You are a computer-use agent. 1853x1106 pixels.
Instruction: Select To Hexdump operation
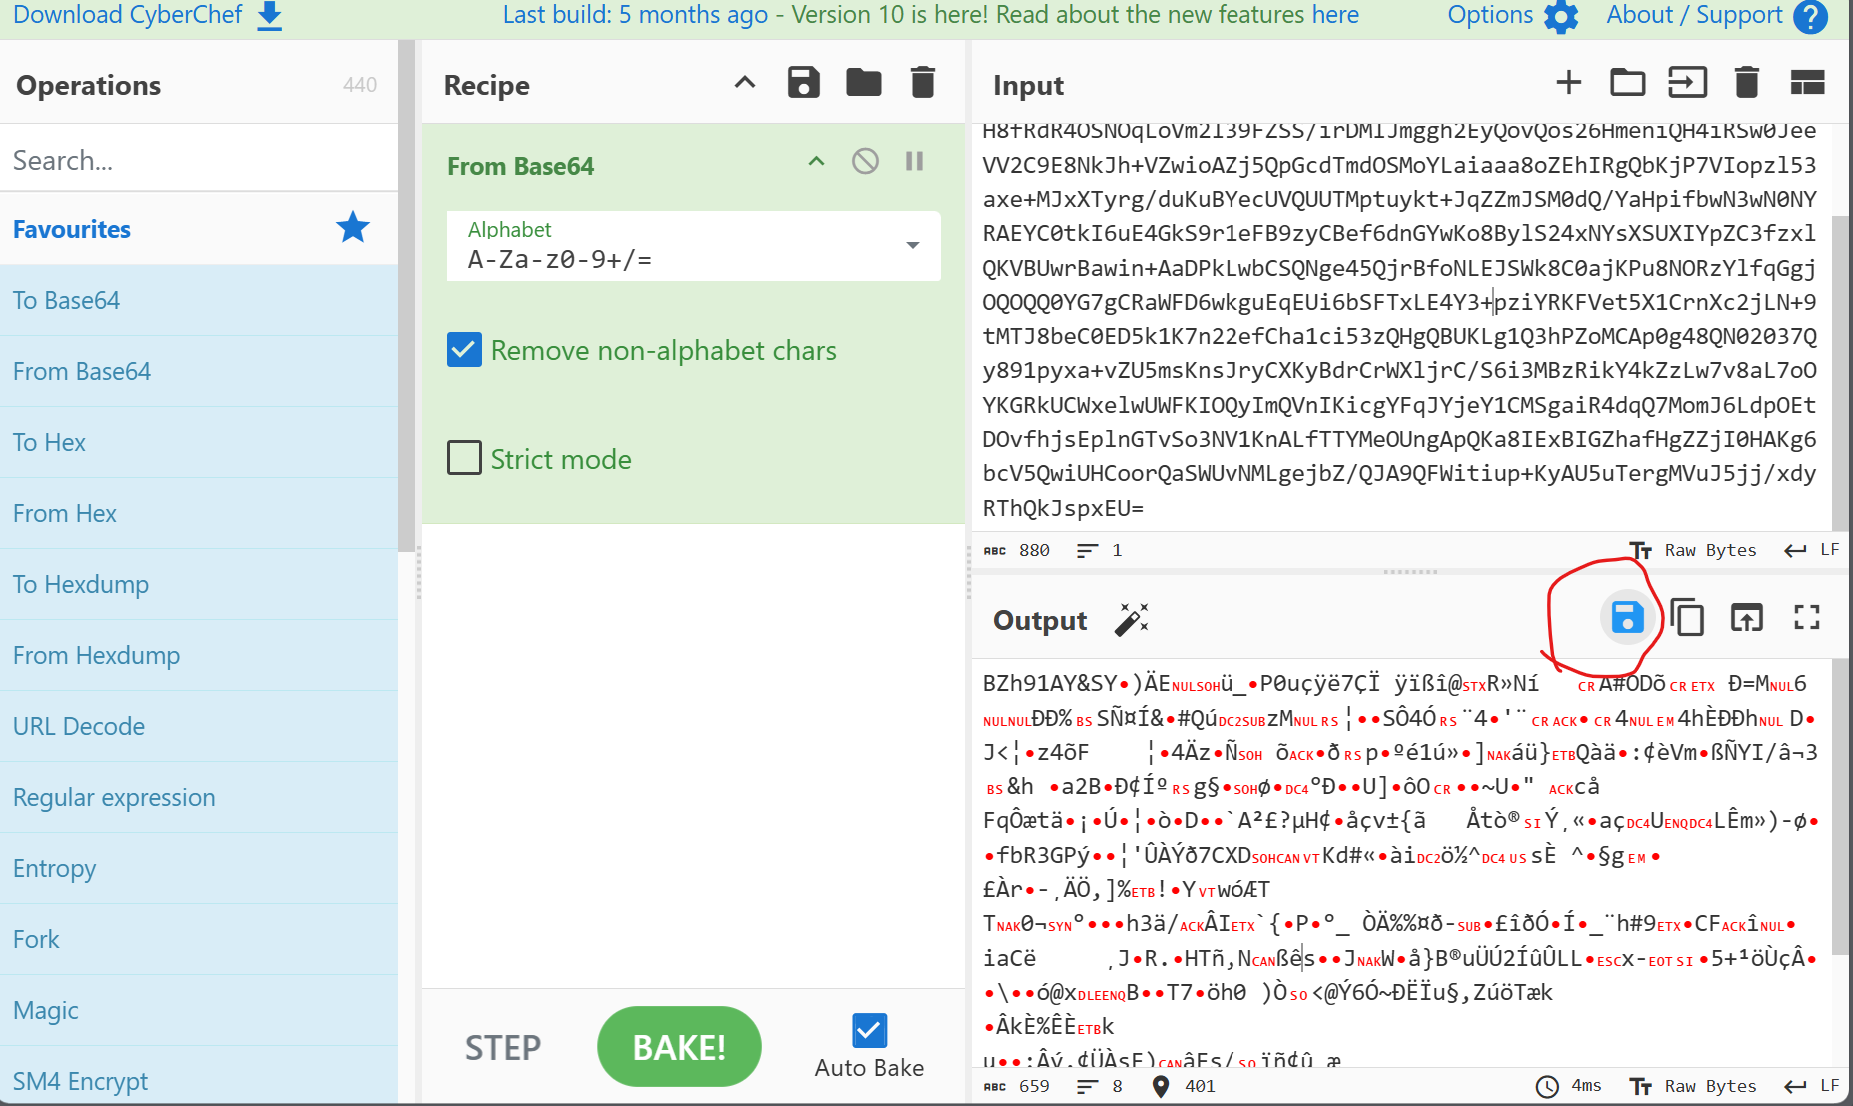point(81,584)
